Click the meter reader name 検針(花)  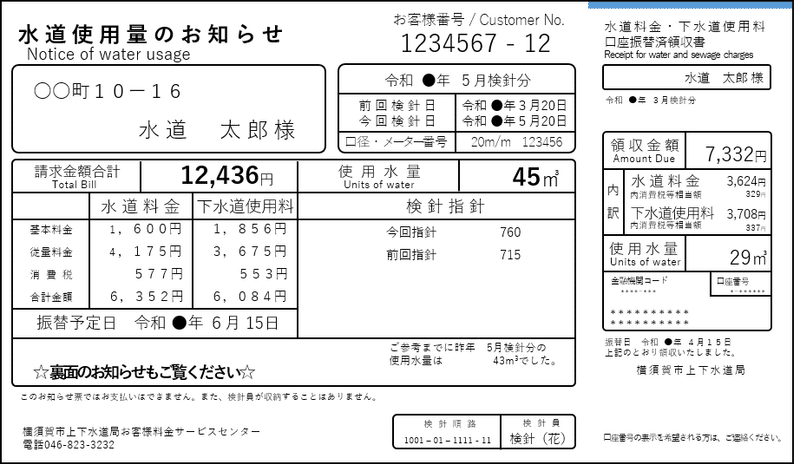click(538, 438)
